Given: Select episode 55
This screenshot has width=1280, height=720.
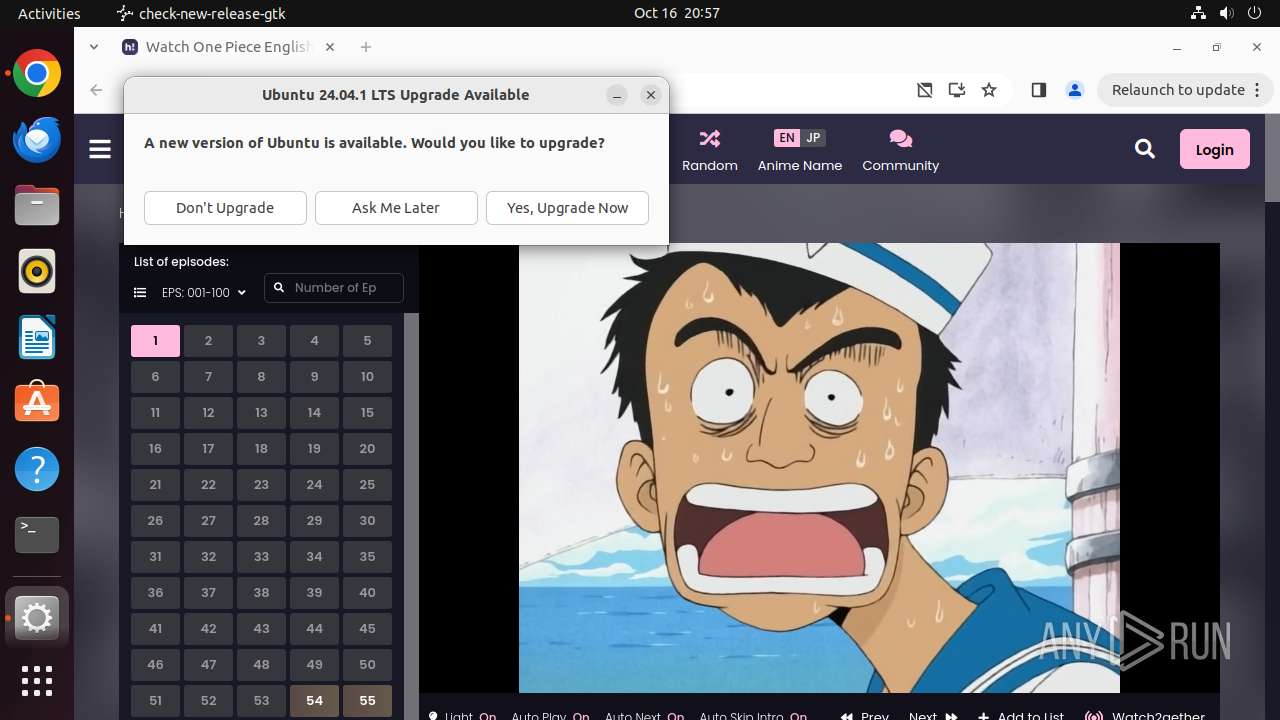Looking at the screenshot, I should coord(367,701).
